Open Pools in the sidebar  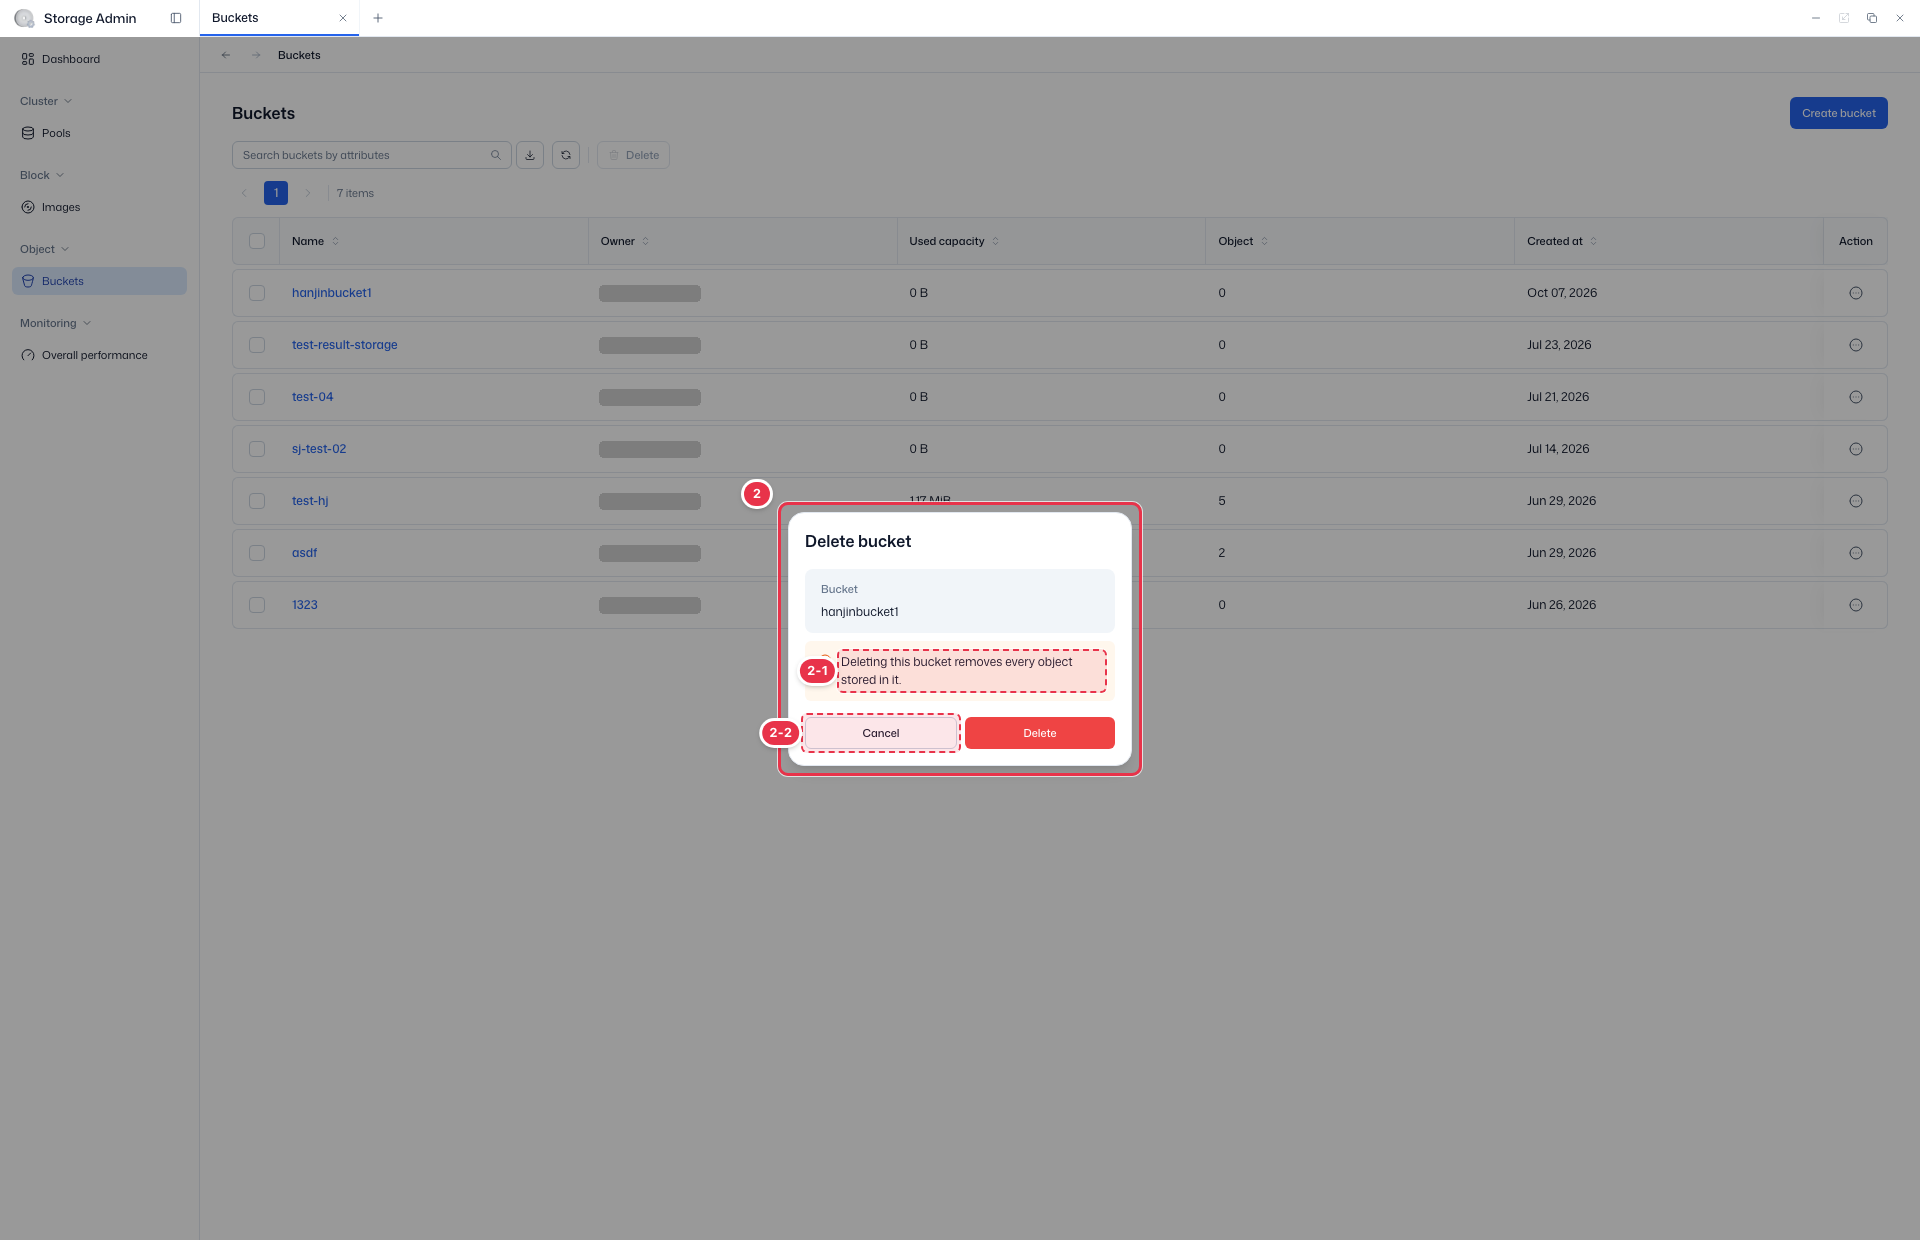[x=99, y=133]
